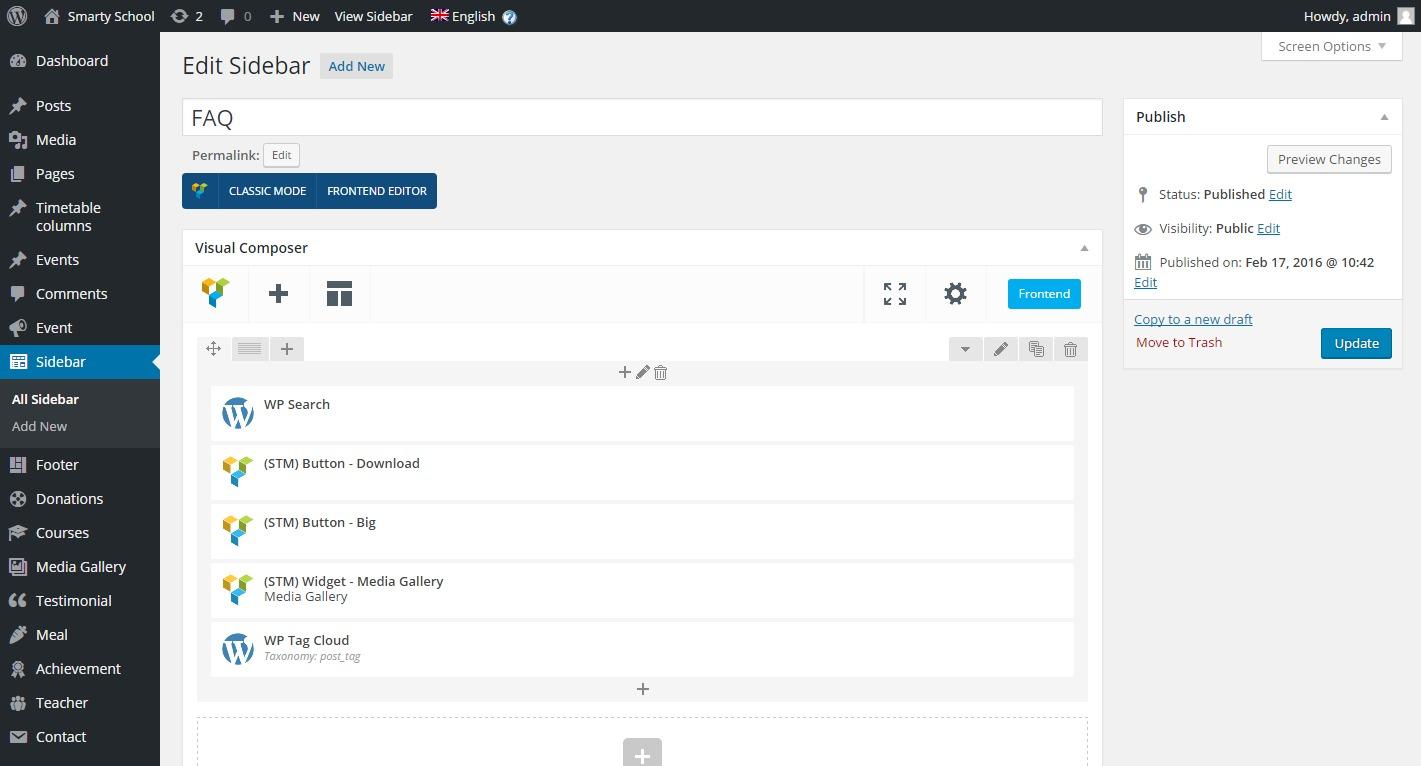Switch to Classic Mode editor

[267, 191]
